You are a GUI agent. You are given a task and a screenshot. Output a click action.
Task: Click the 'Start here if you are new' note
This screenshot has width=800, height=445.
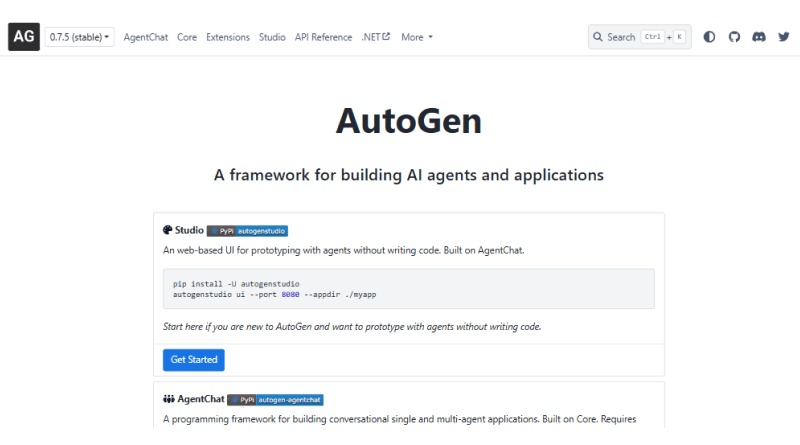352,327
